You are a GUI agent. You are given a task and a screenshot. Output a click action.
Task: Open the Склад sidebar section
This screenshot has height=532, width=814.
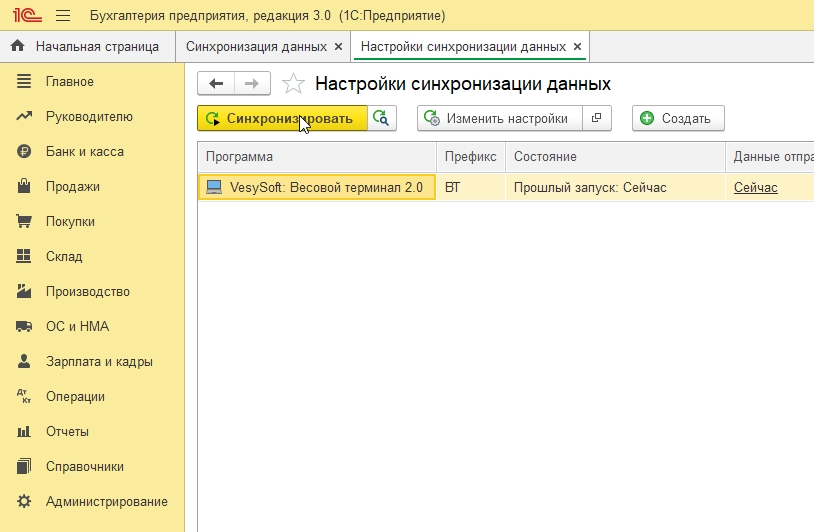(x=64, y=257)
